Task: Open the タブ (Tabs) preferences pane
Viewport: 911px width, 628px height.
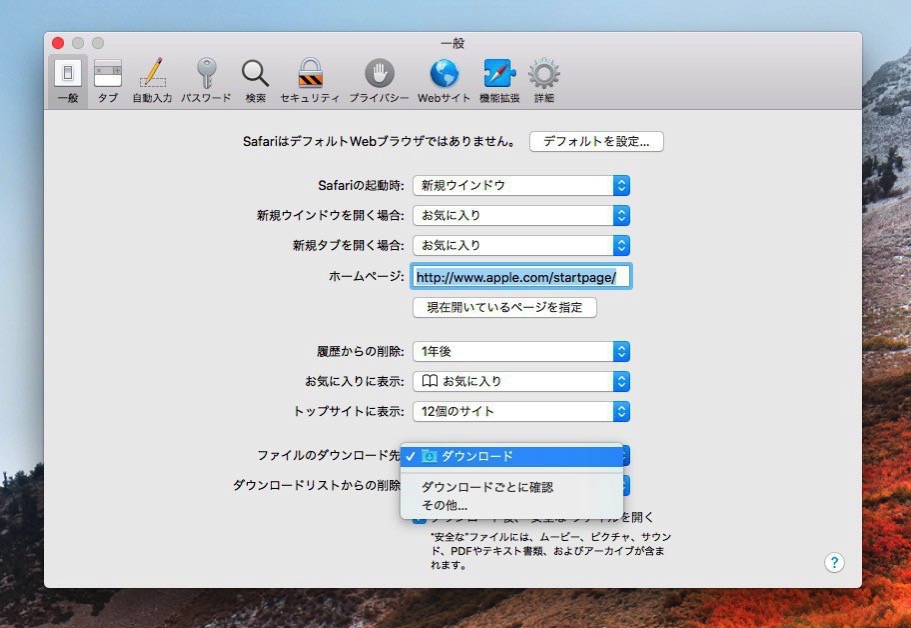Action: click(x=107, y=81)
